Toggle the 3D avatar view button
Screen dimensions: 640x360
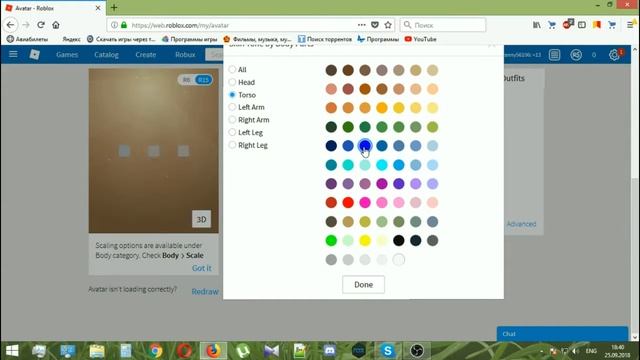click(x=202, y=219)
